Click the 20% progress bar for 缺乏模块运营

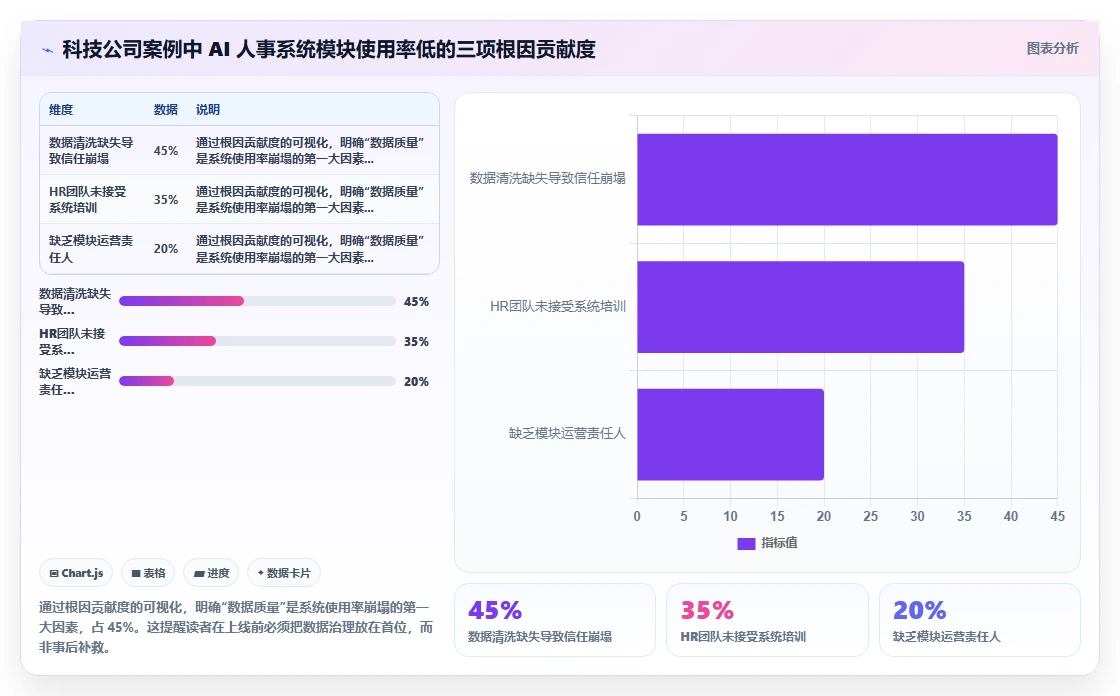click(x=257, y=382)
